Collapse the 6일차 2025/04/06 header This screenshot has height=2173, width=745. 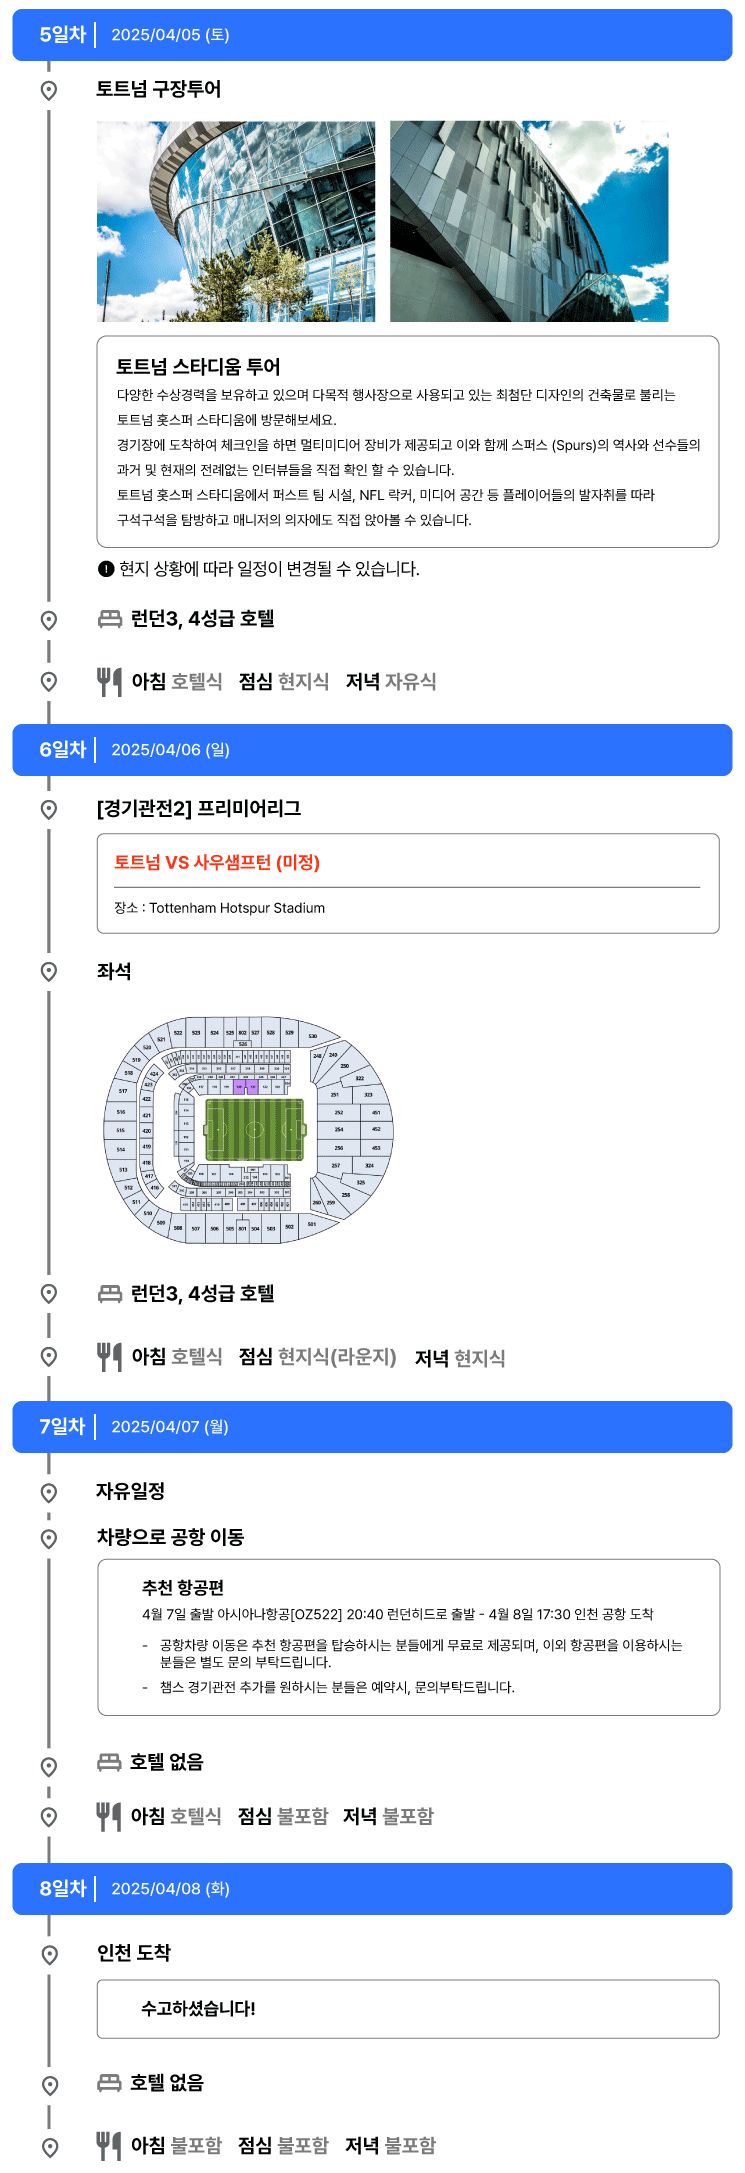(372, 750)
